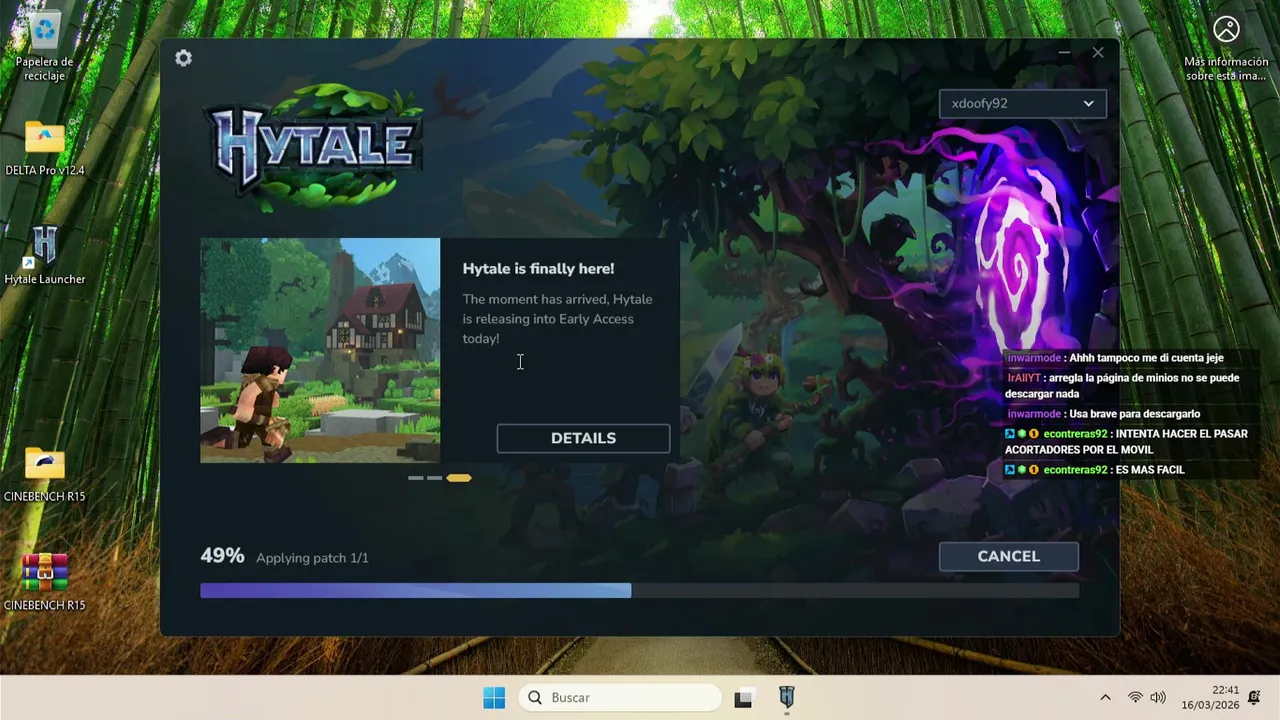Click the Hytale news thumbnail image

(320, 350)
